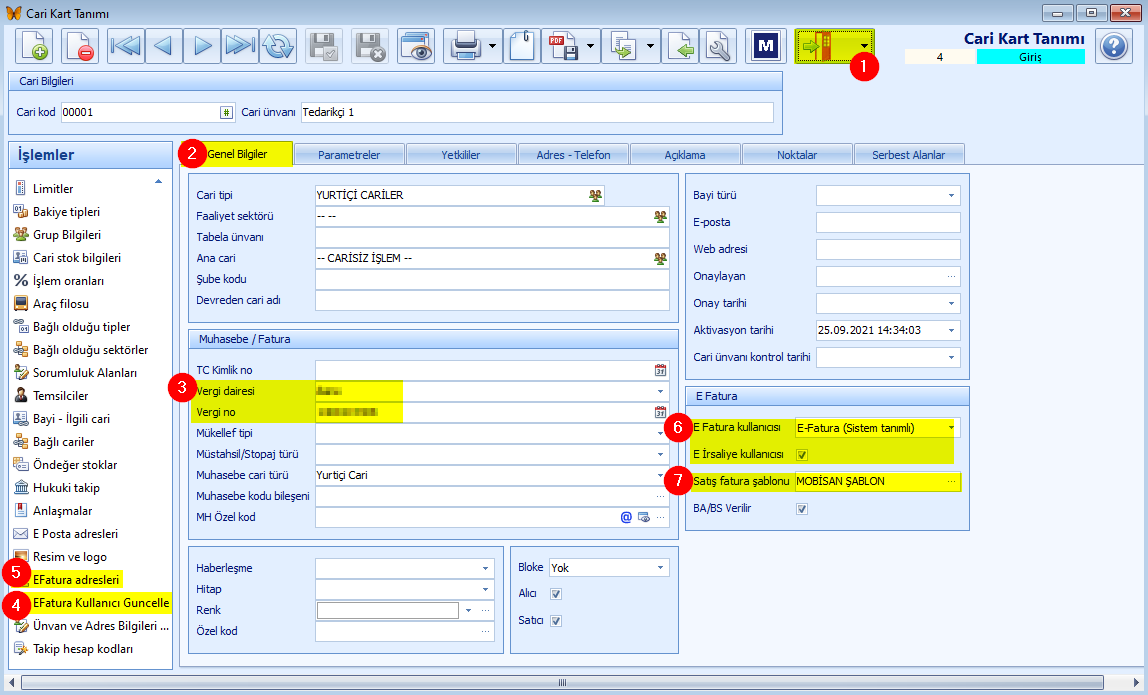Click the blue M icon in toolbar
Screen dimensions: 1148x695
tap(766, 46)
